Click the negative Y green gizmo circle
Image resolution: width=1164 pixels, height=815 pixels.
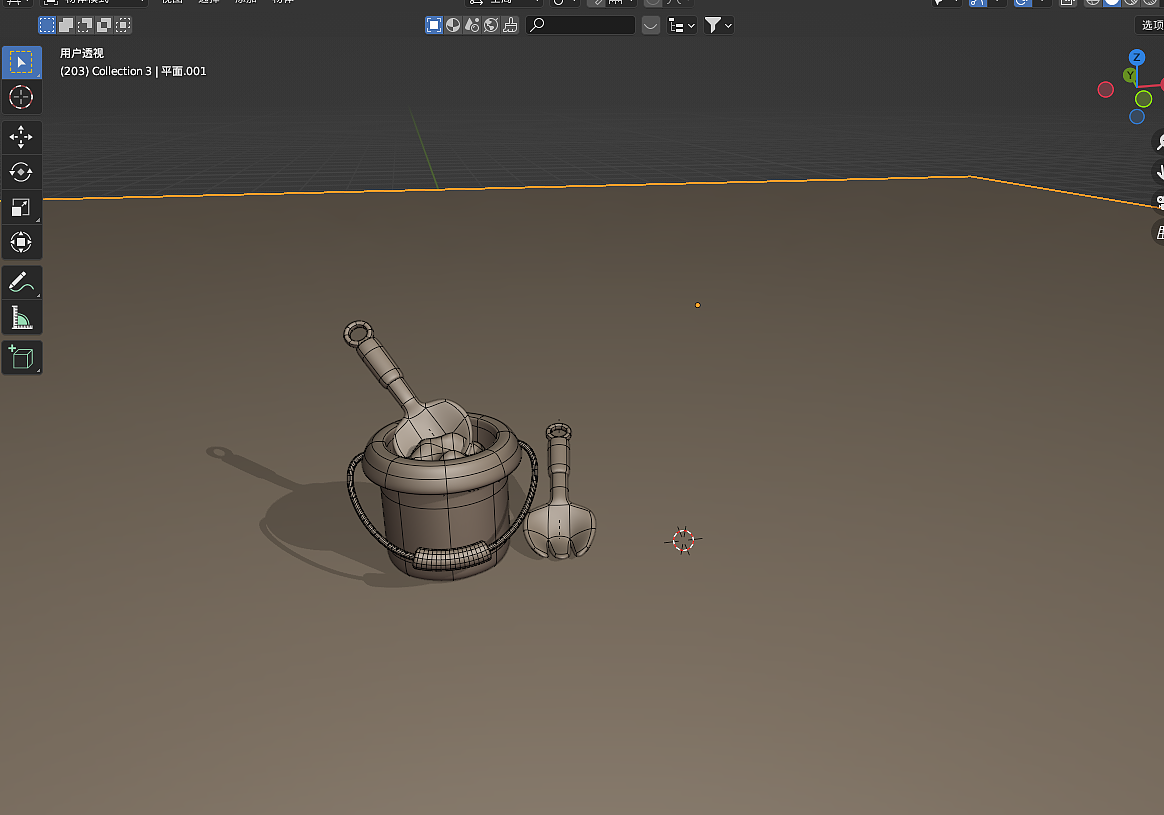coord(1143,99)
